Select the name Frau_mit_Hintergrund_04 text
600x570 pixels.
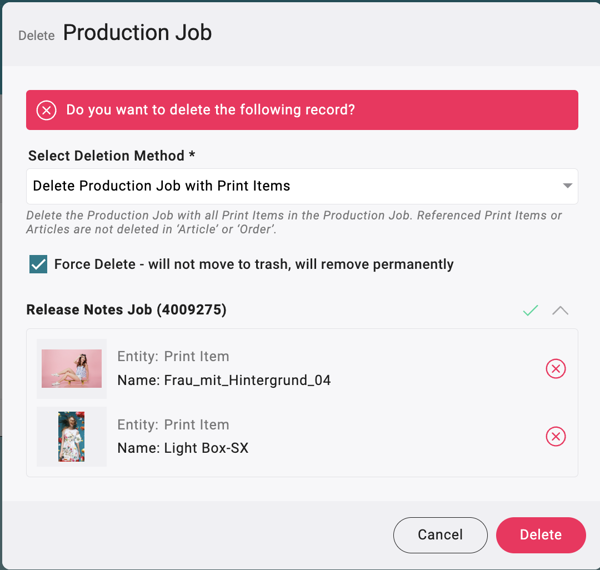[x=223, y=380]
